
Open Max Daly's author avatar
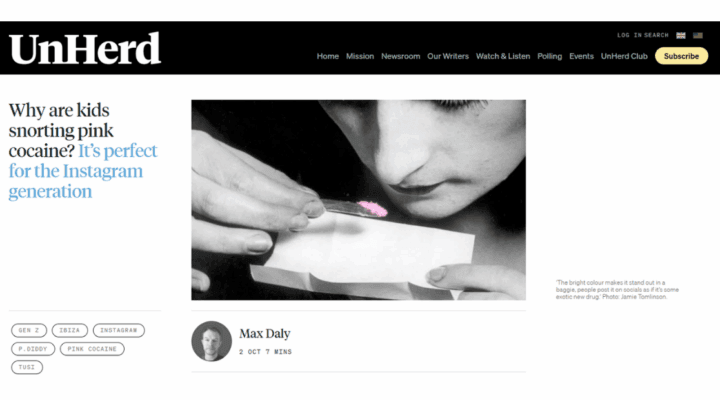211,341
